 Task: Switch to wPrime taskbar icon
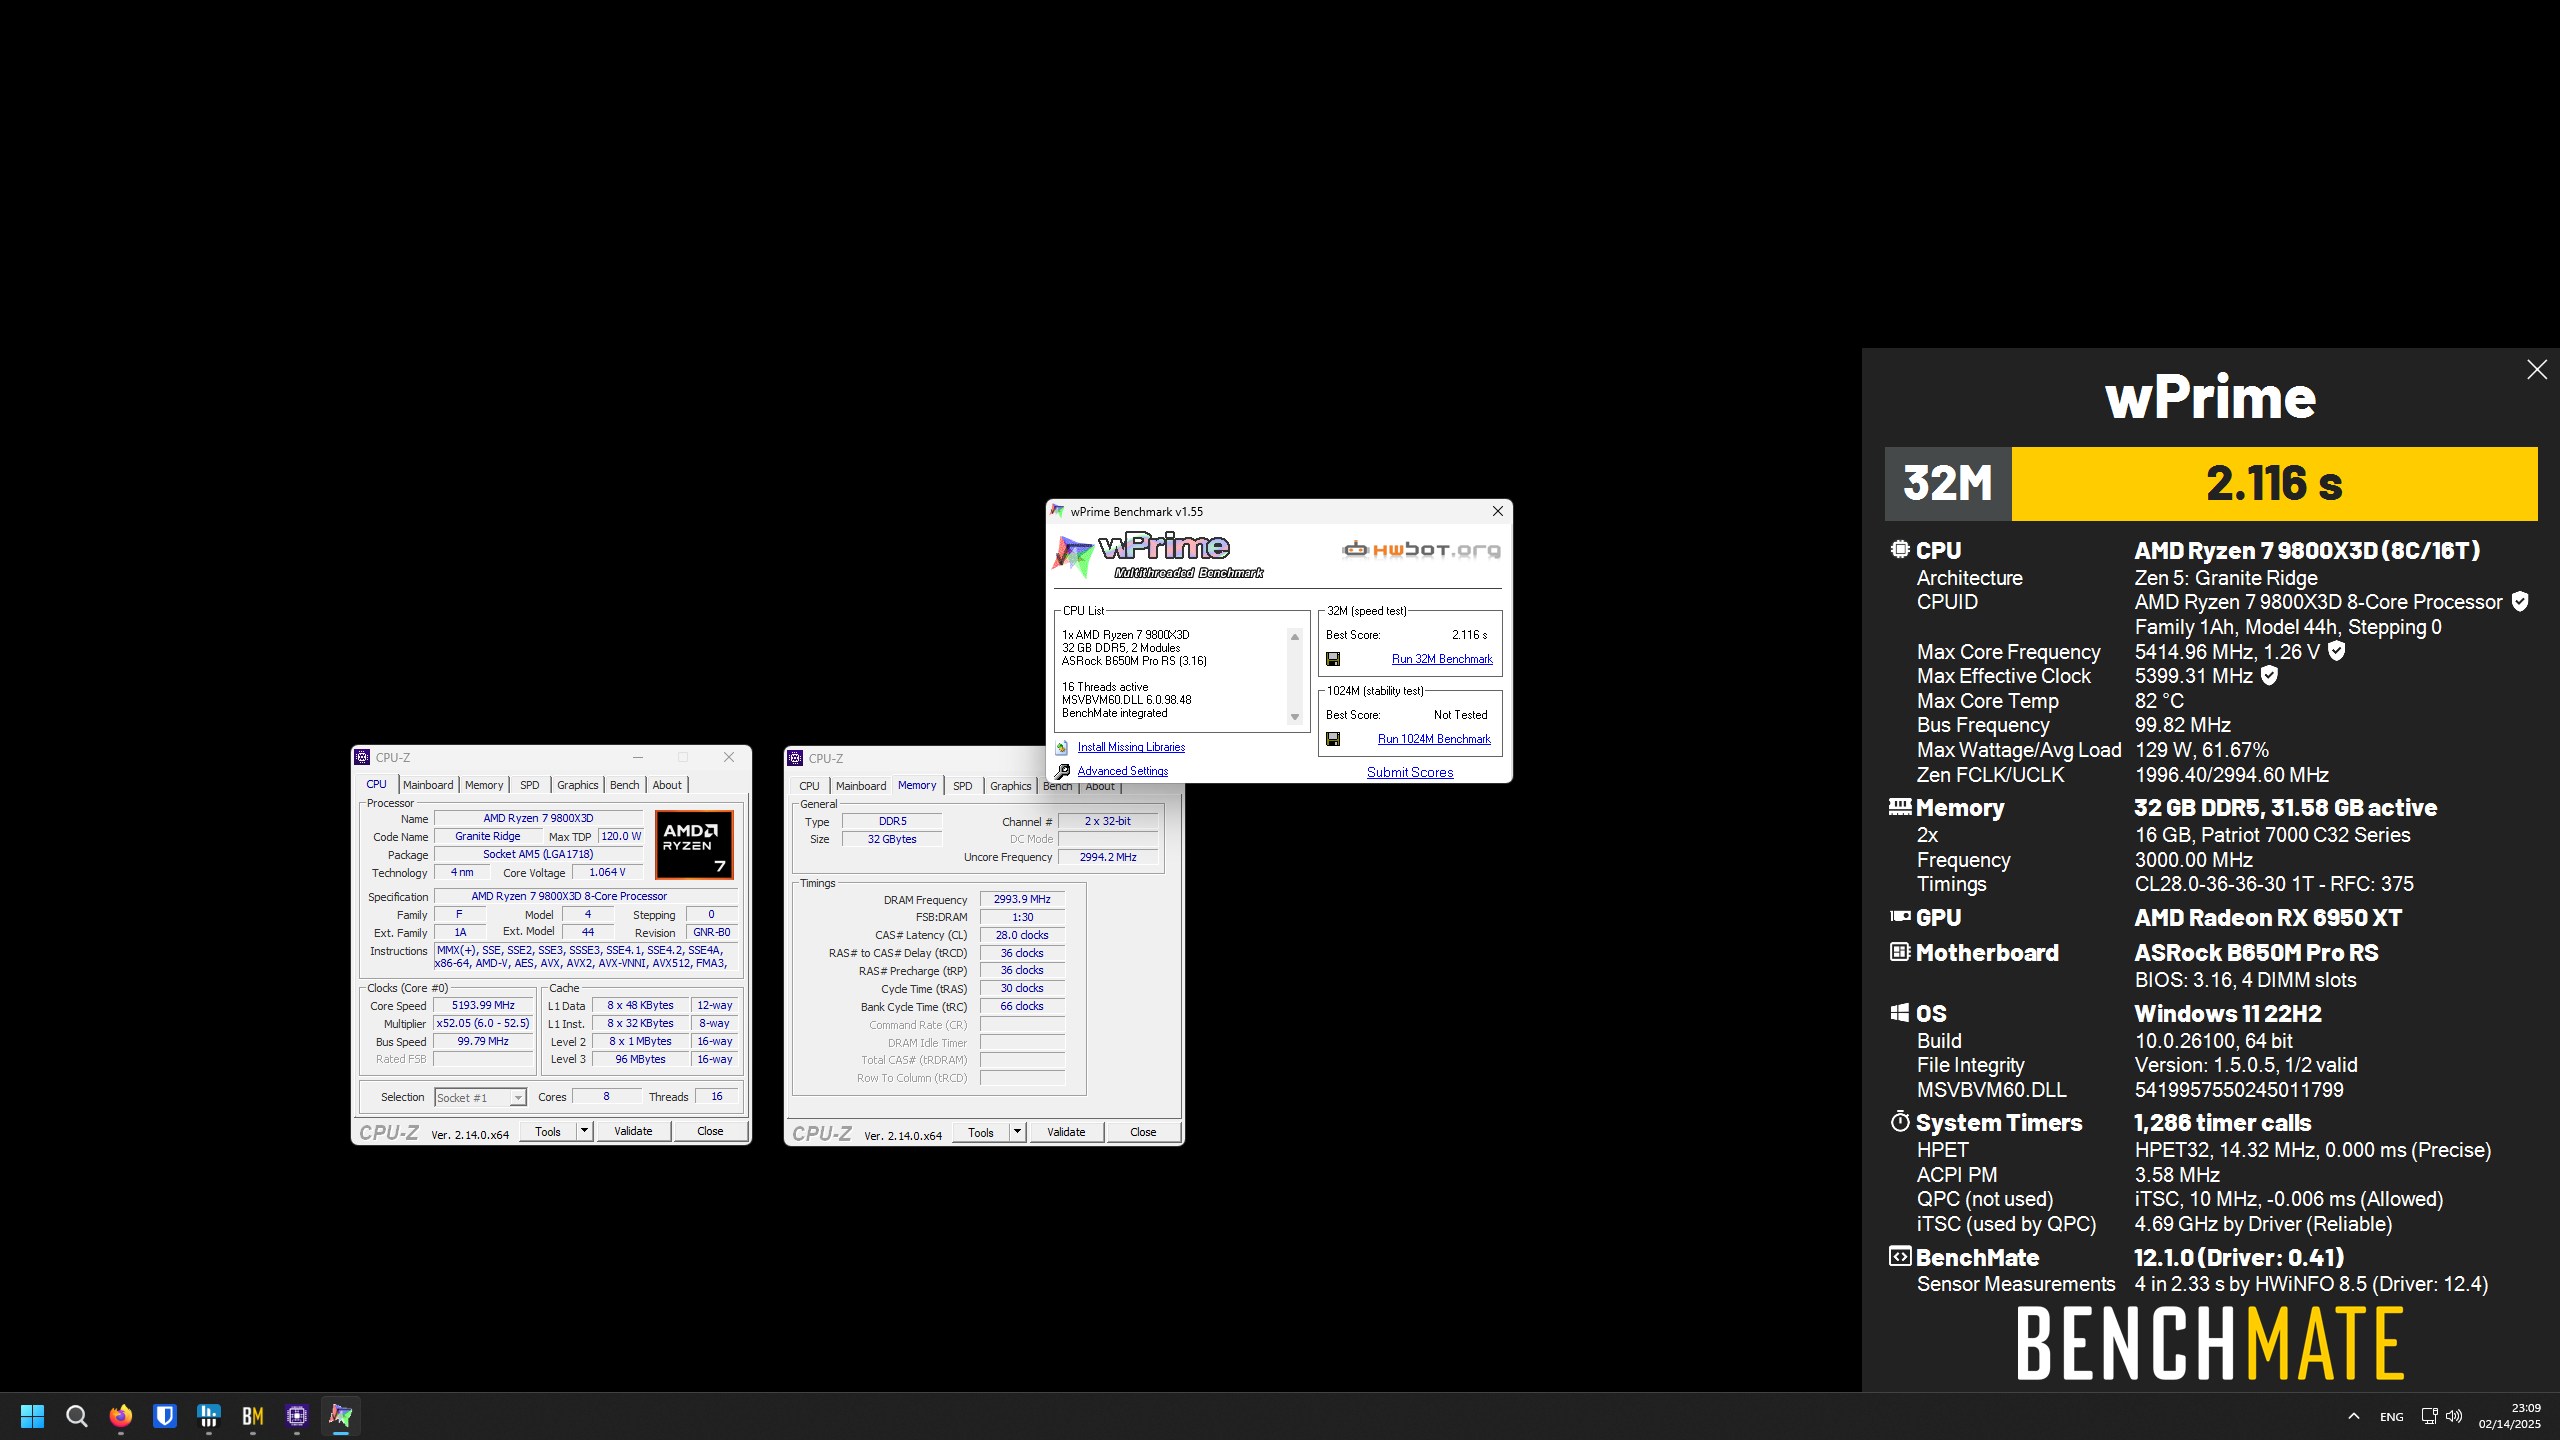[x=341, y=1416]
